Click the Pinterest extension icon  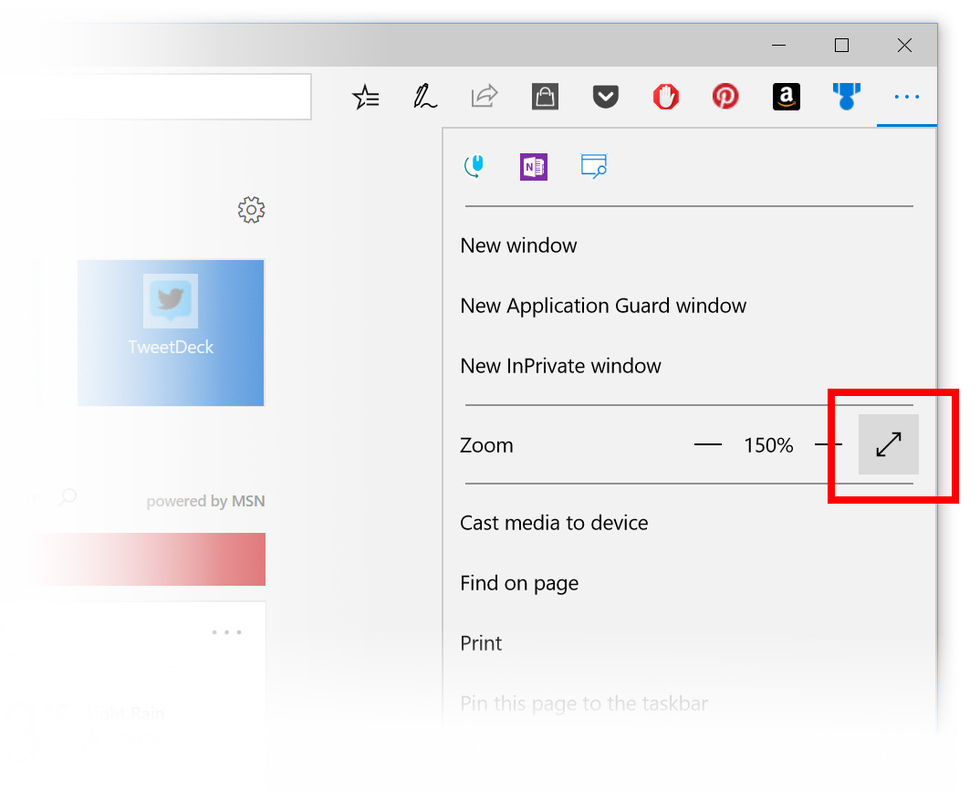click(725, 97)
